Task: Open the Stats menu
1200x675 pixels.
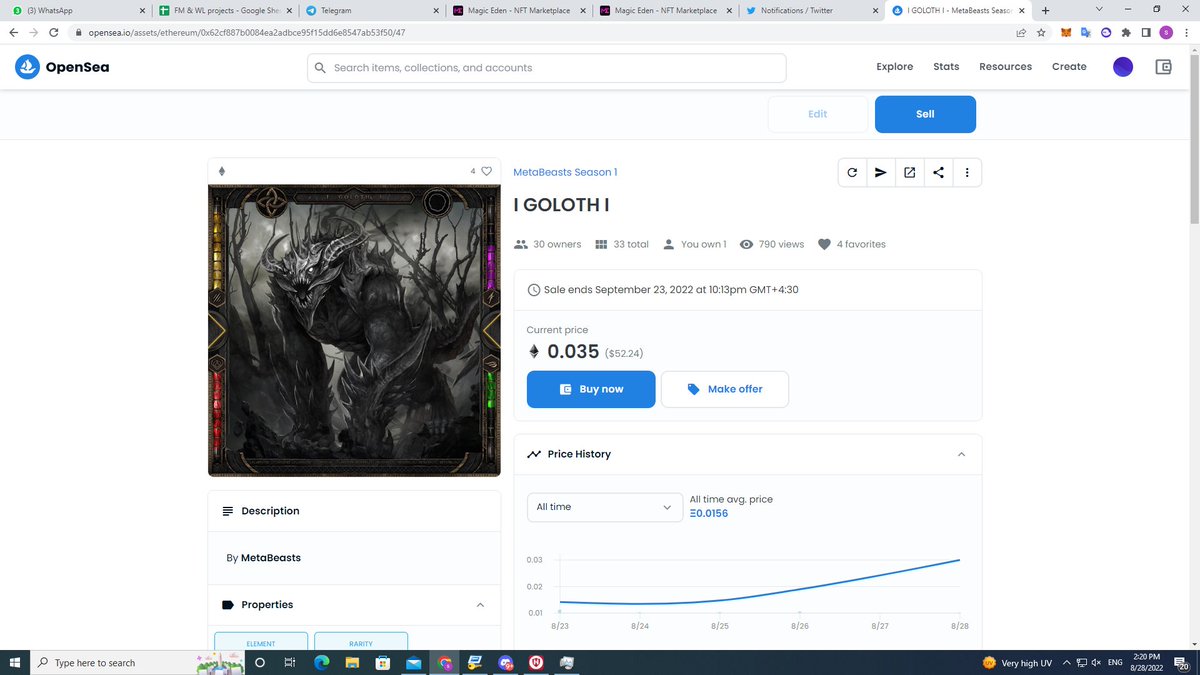Action: pos(946,67)
